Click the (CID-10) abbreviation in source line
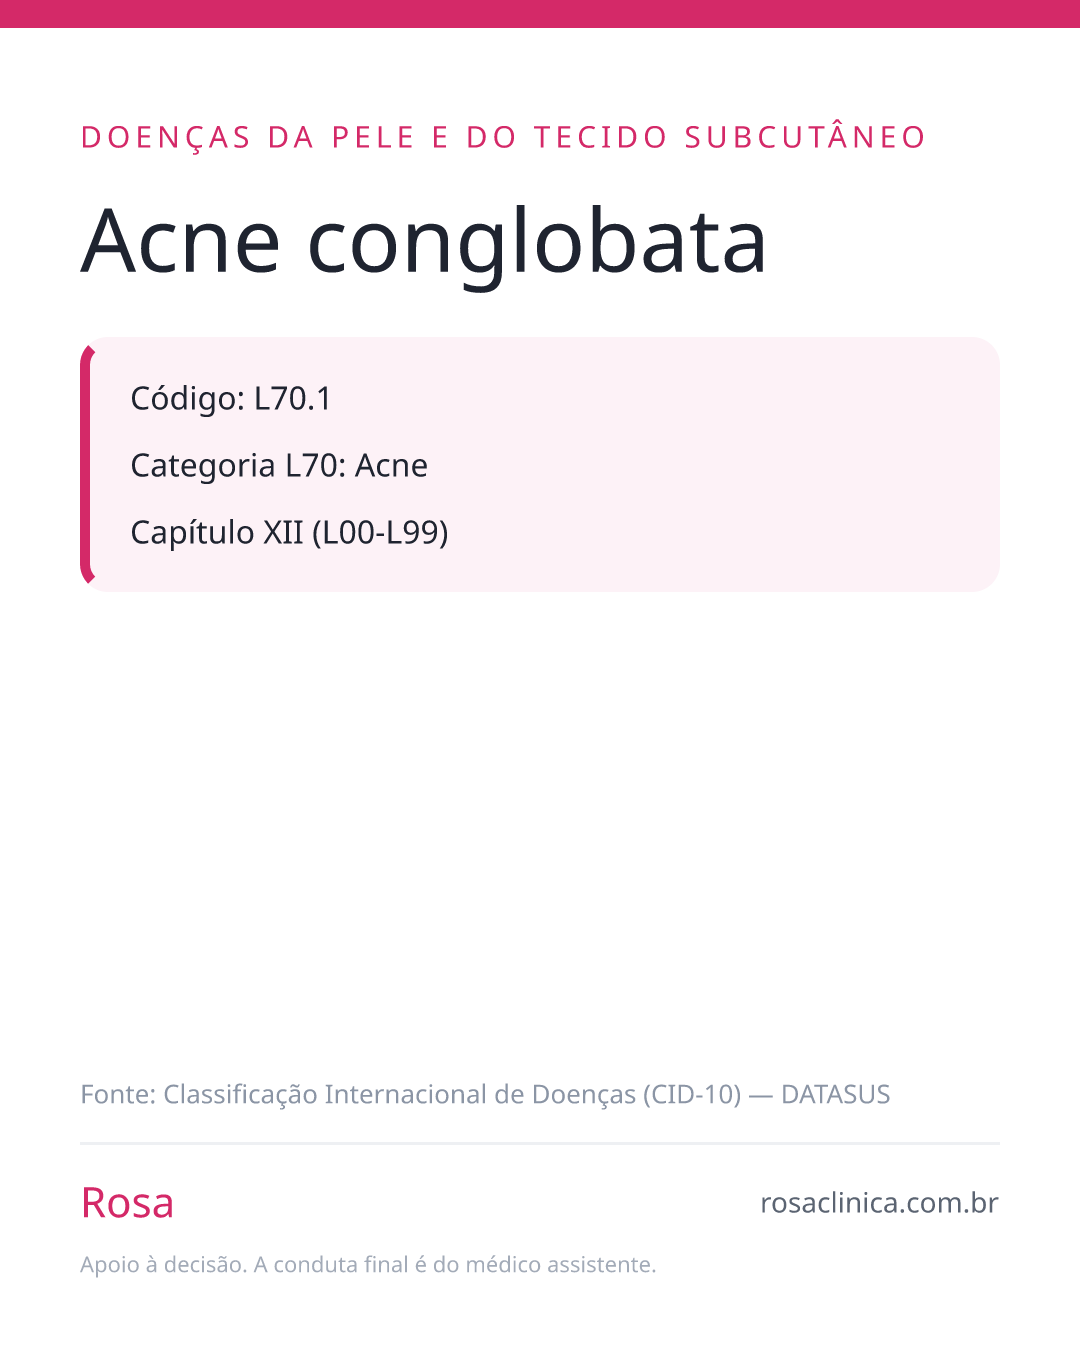 click(692, 1095)
